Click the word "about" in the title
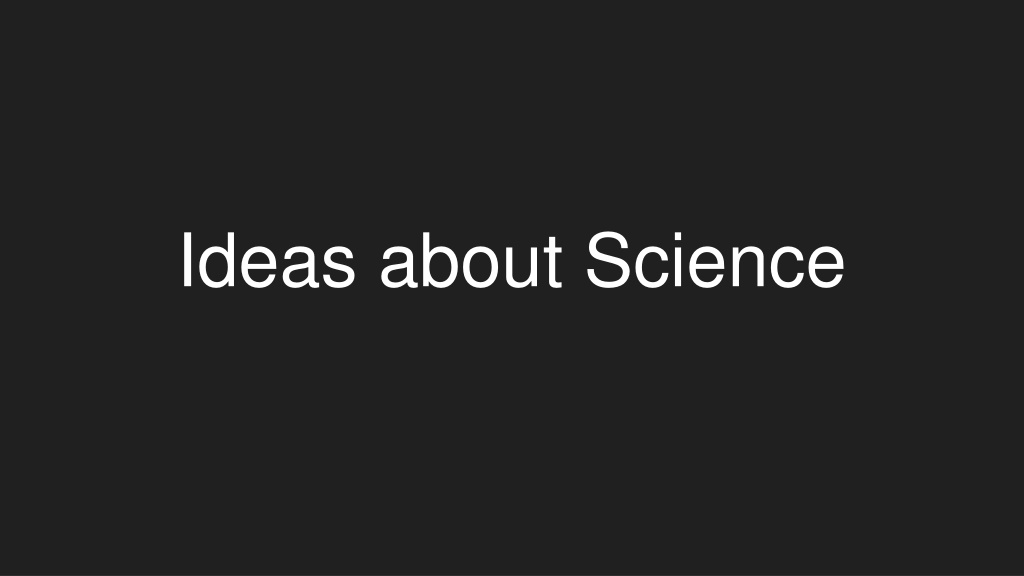 coord(470,261)
